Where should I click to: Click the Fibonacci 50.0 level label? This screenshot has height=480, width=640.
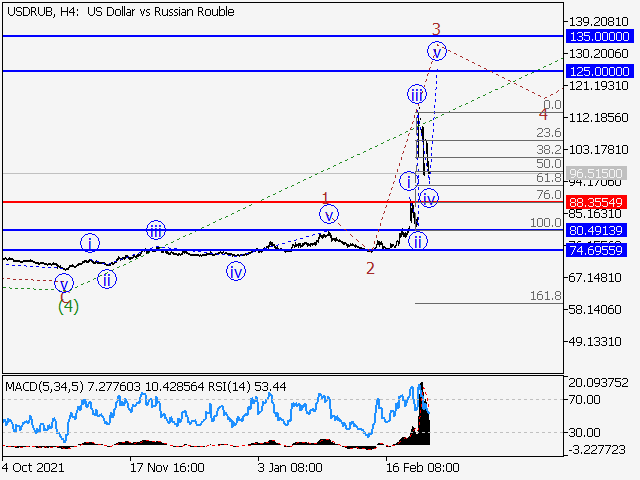coord(549,164)
